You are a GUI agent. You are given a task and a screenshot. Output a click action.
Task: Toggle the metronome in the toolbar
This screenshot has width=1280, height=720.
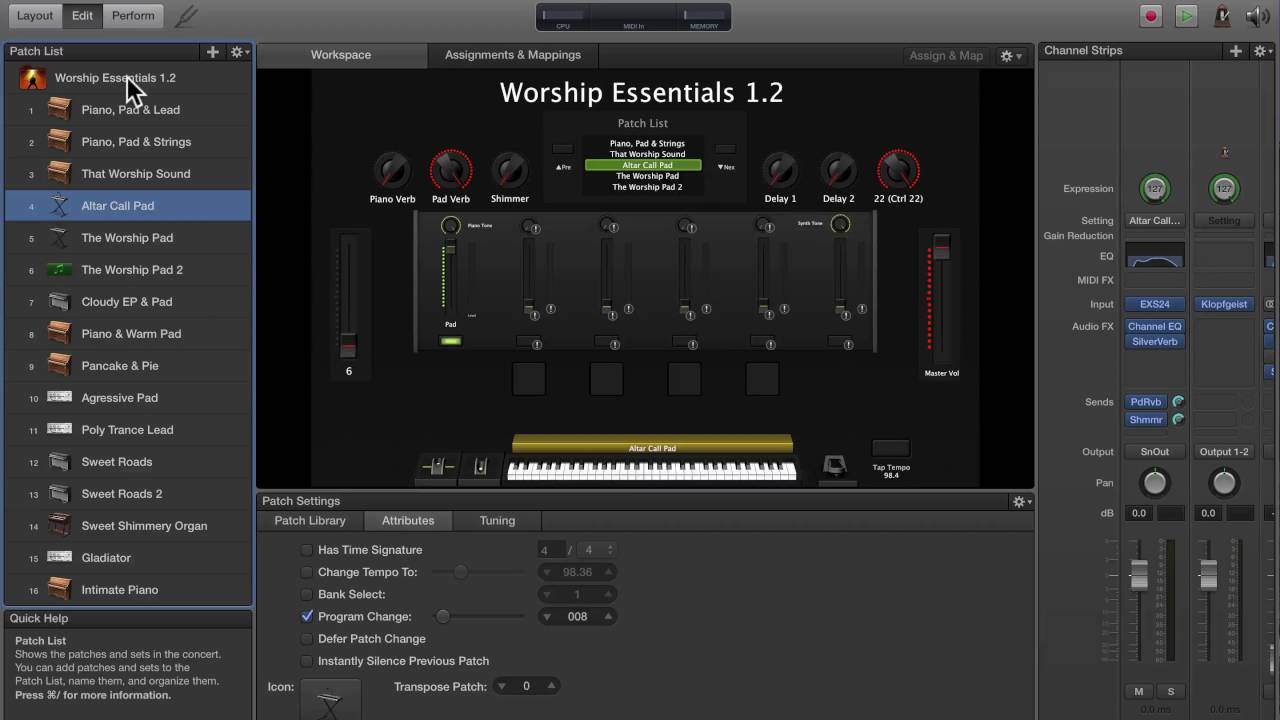point(1221,16)
